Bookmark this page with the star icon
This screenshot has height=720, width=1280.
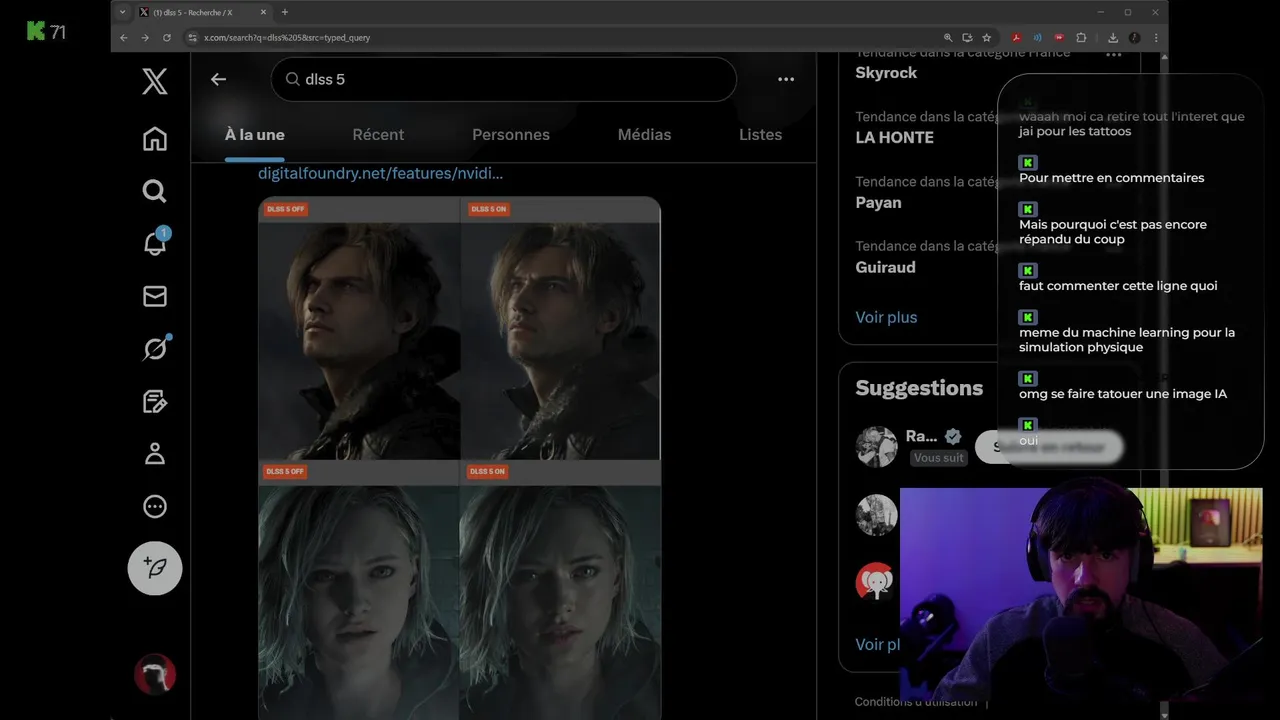pyautogui.click(x=986, y=37)
